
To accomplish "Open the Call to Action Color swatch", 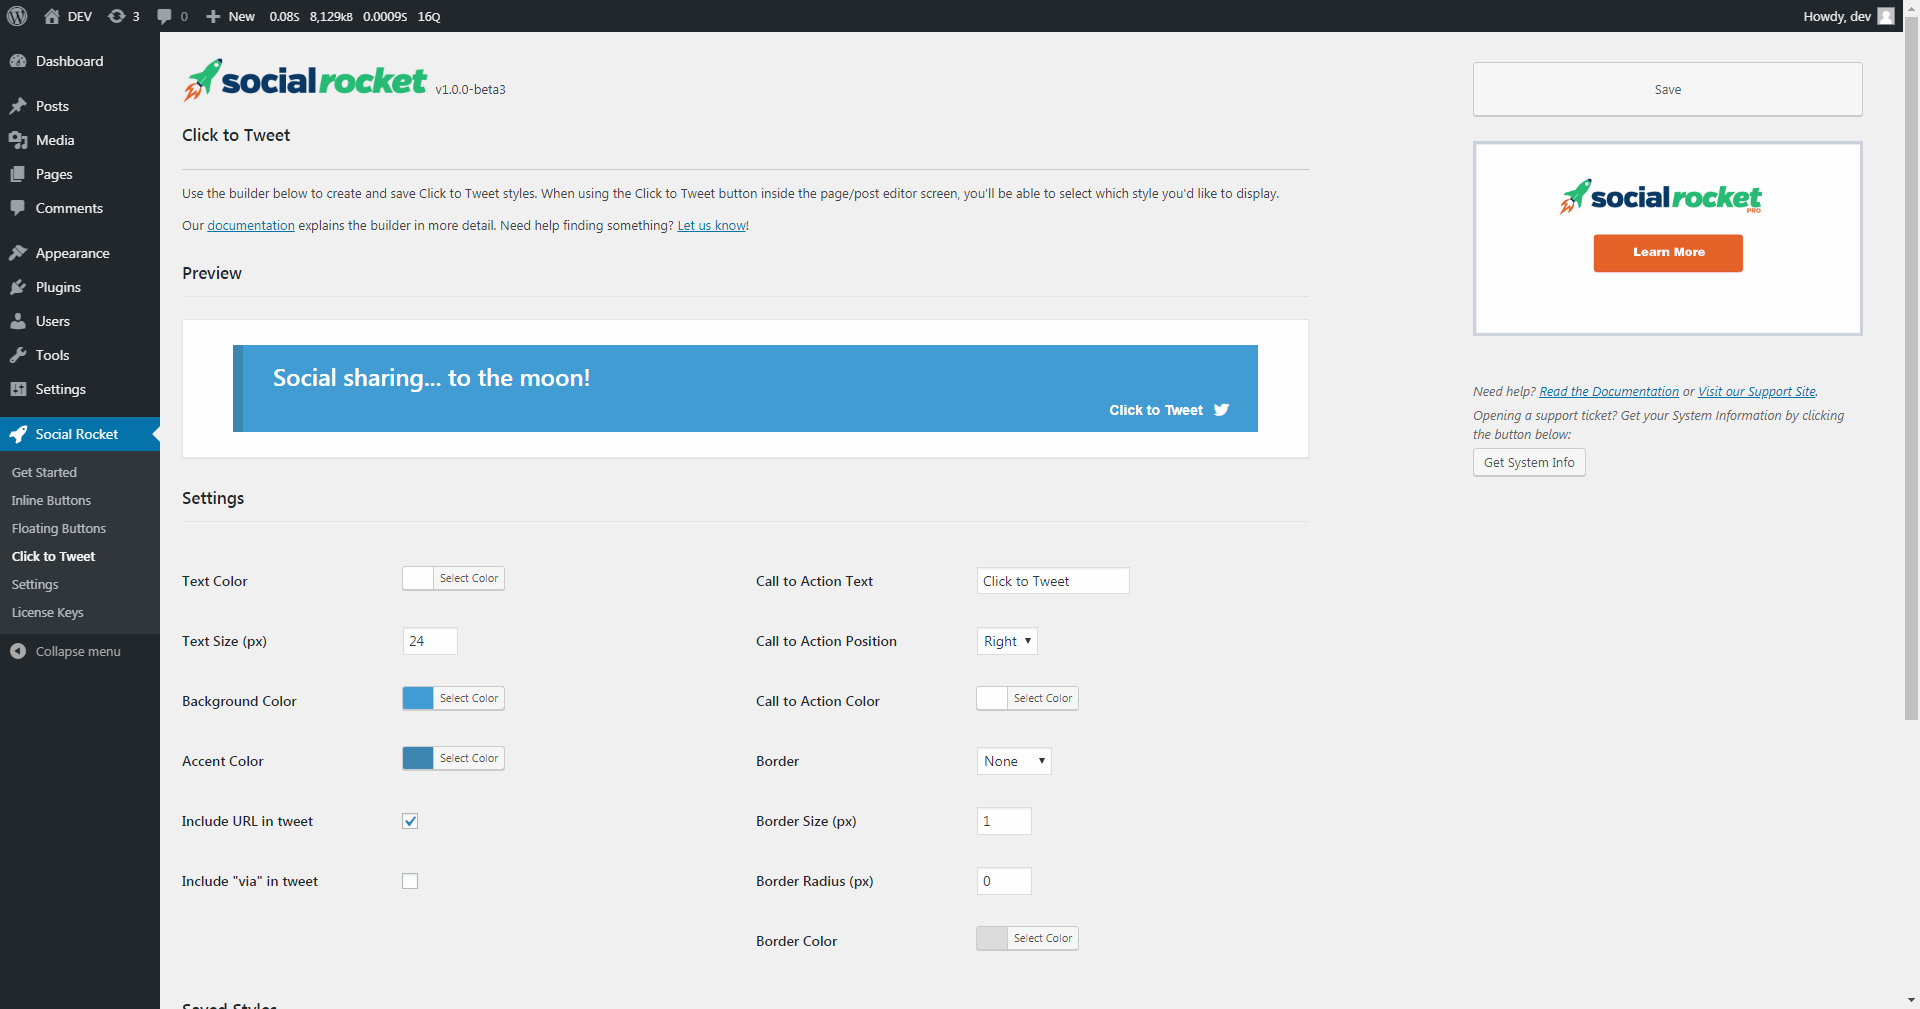I will (1027, 698).
